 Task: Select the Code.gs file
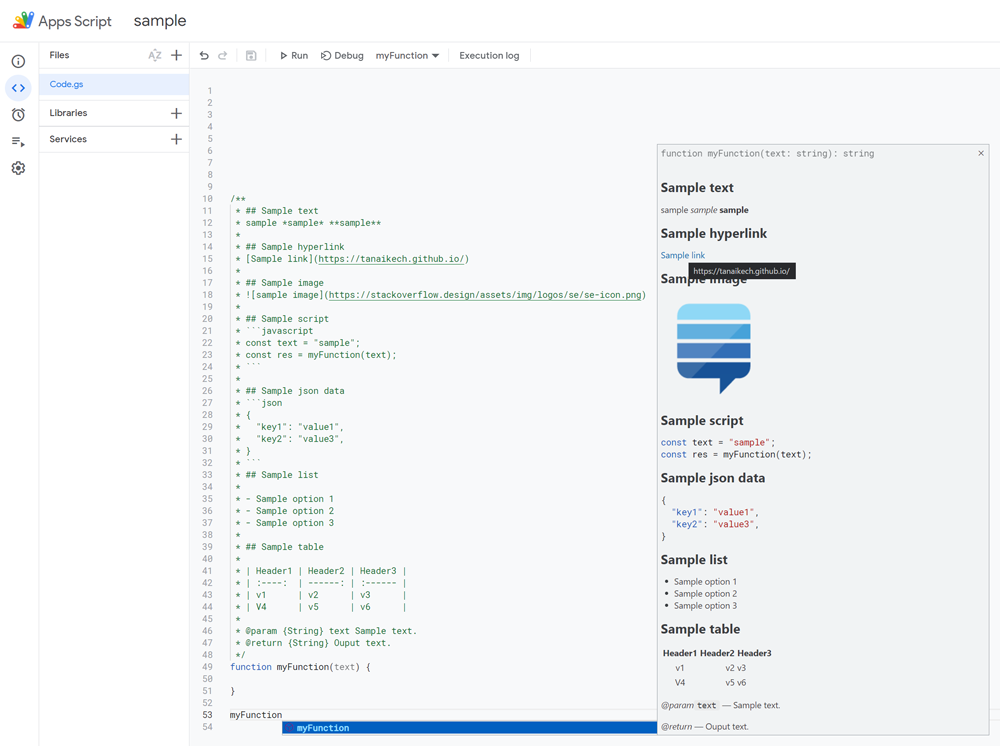coord(114,84)
